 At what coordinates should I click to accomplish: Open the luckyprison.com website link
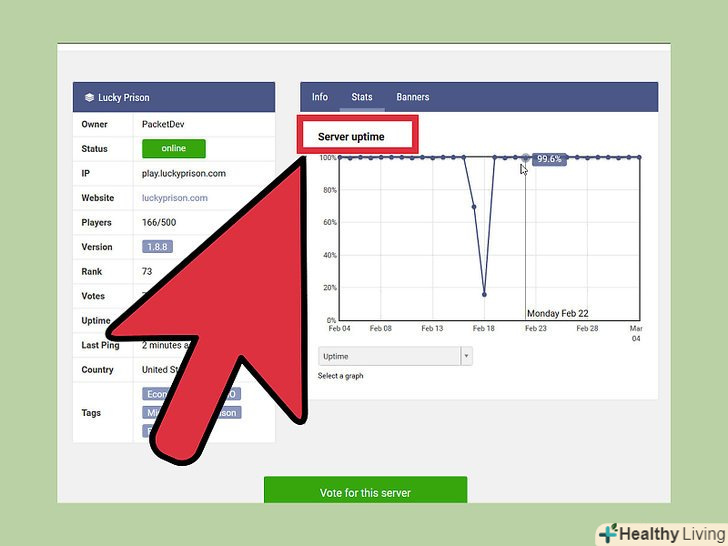[x=175, y=198]
